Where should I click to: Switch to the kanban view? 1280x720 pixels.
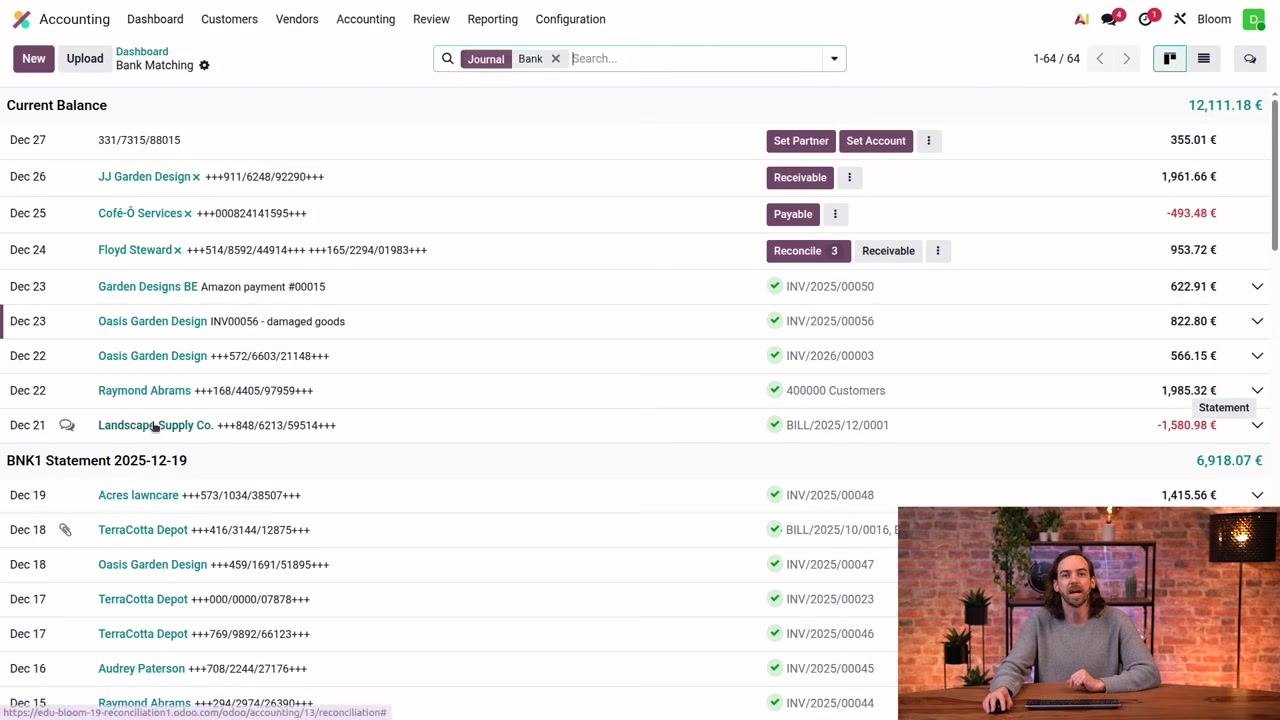(1169, 59)
